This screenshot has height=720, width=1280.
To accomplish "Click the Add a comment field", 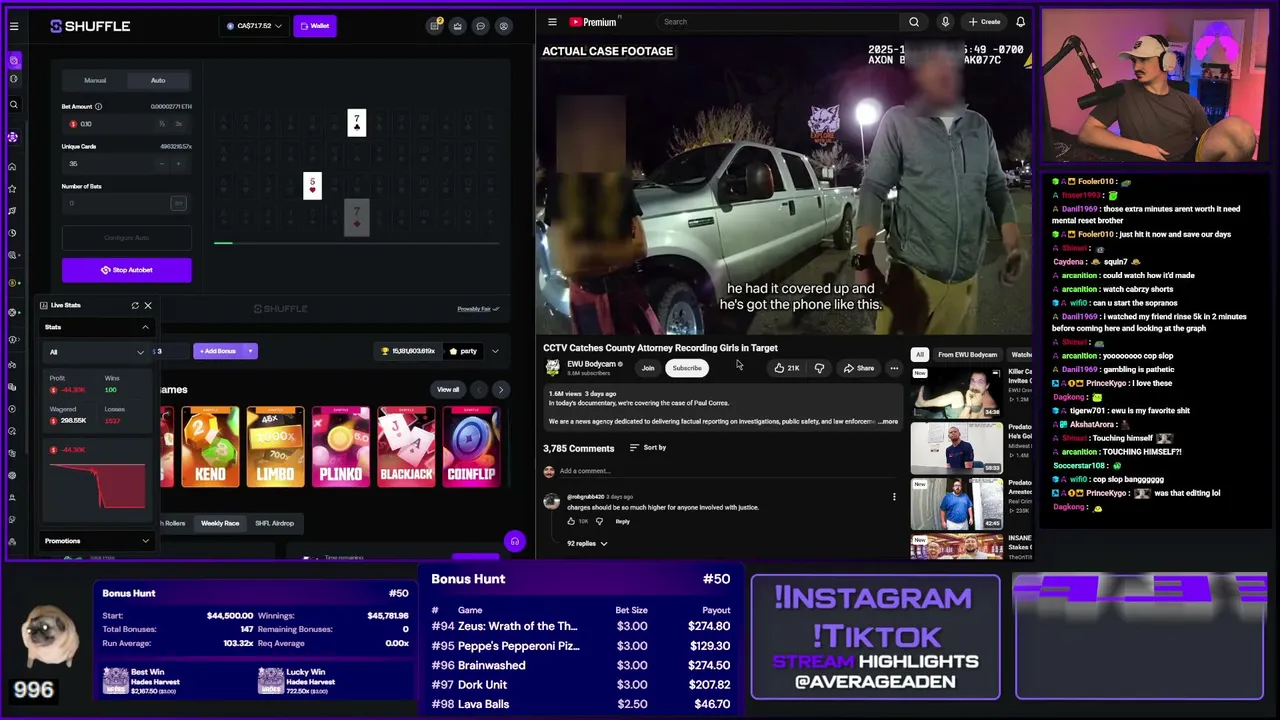I will click(728, 471).
